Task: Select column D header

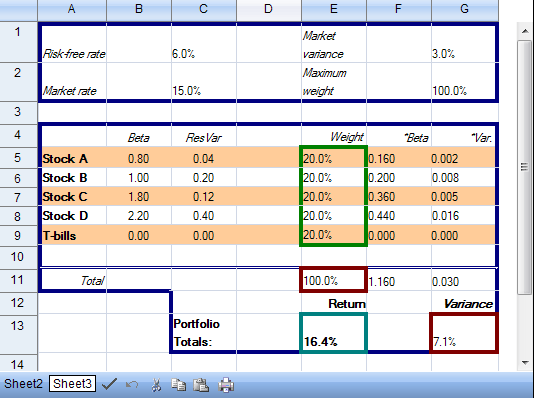Action: point(269,10)
